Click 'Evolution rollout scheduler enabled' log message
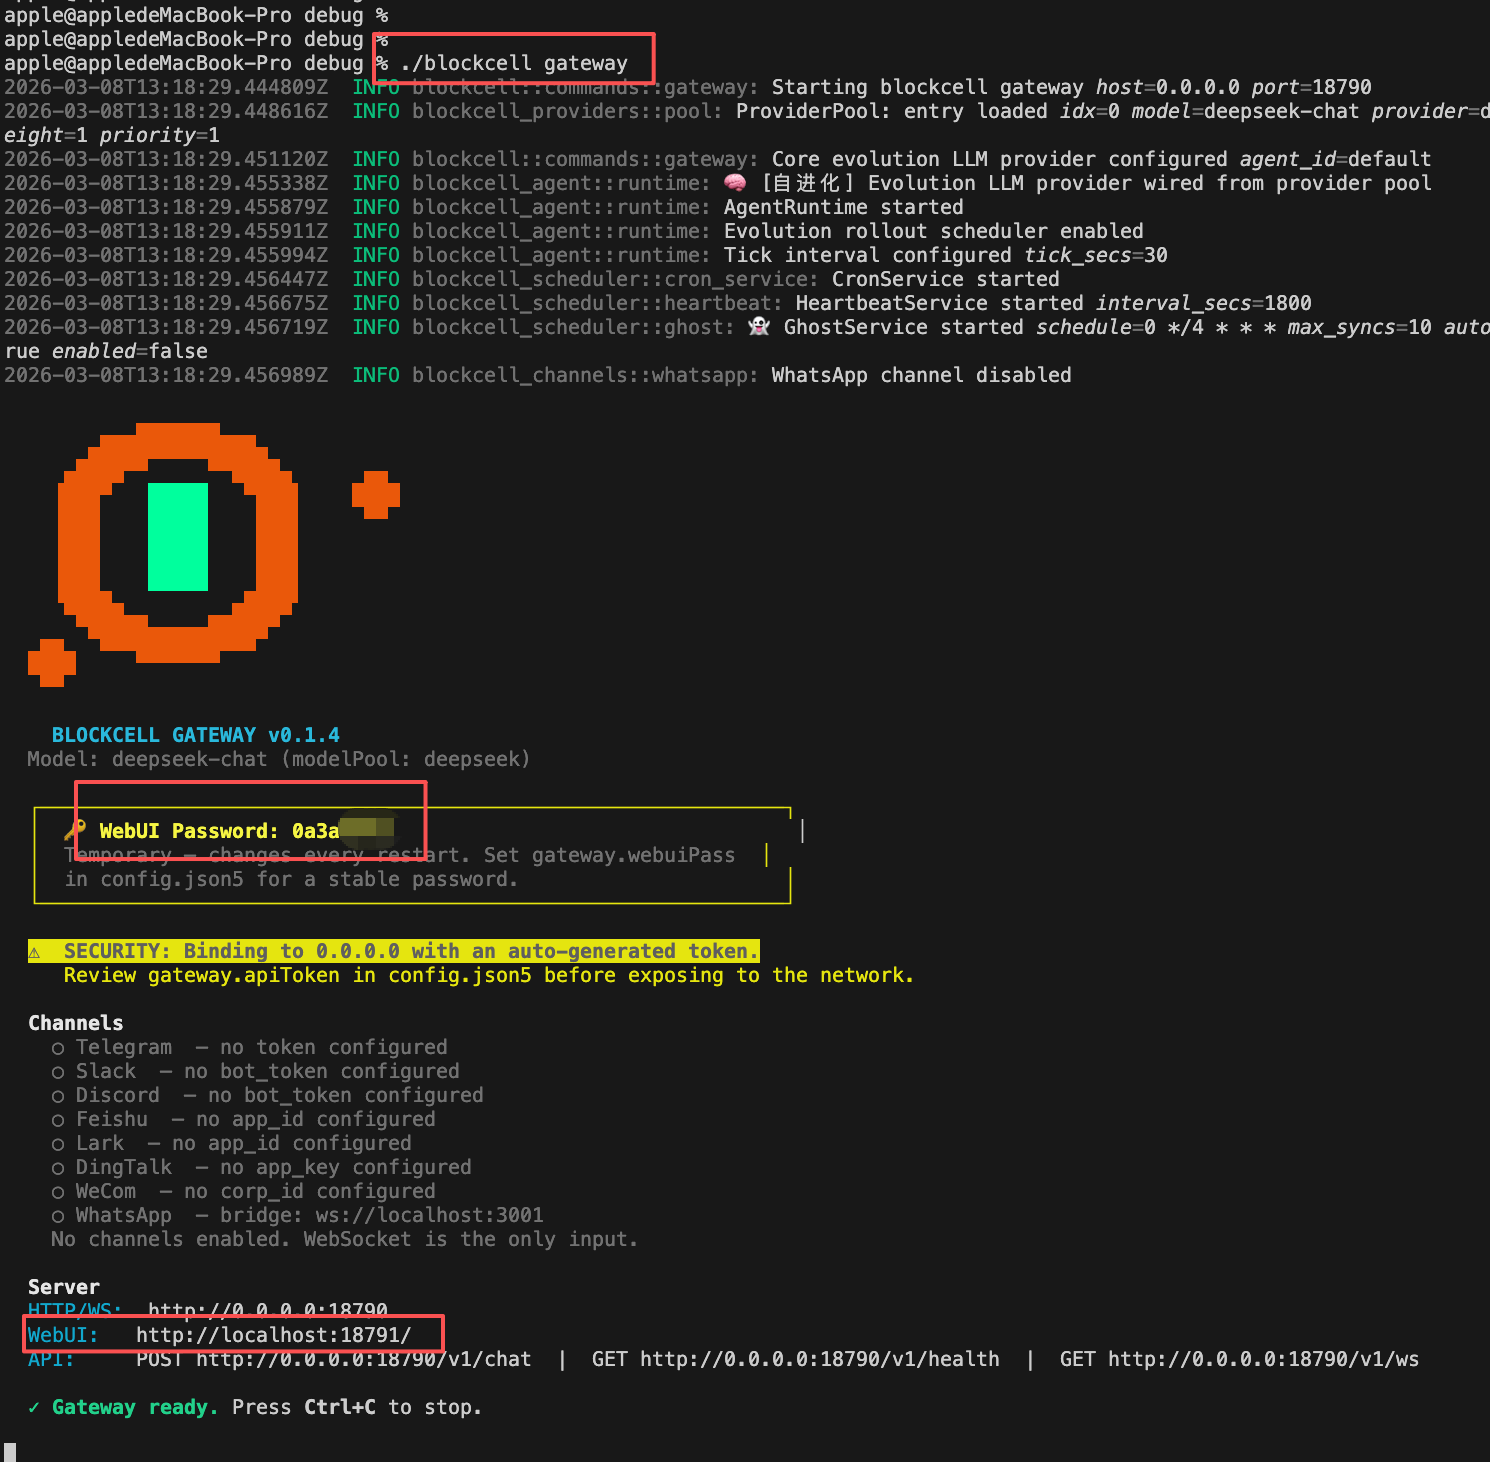 coord(934,231)
